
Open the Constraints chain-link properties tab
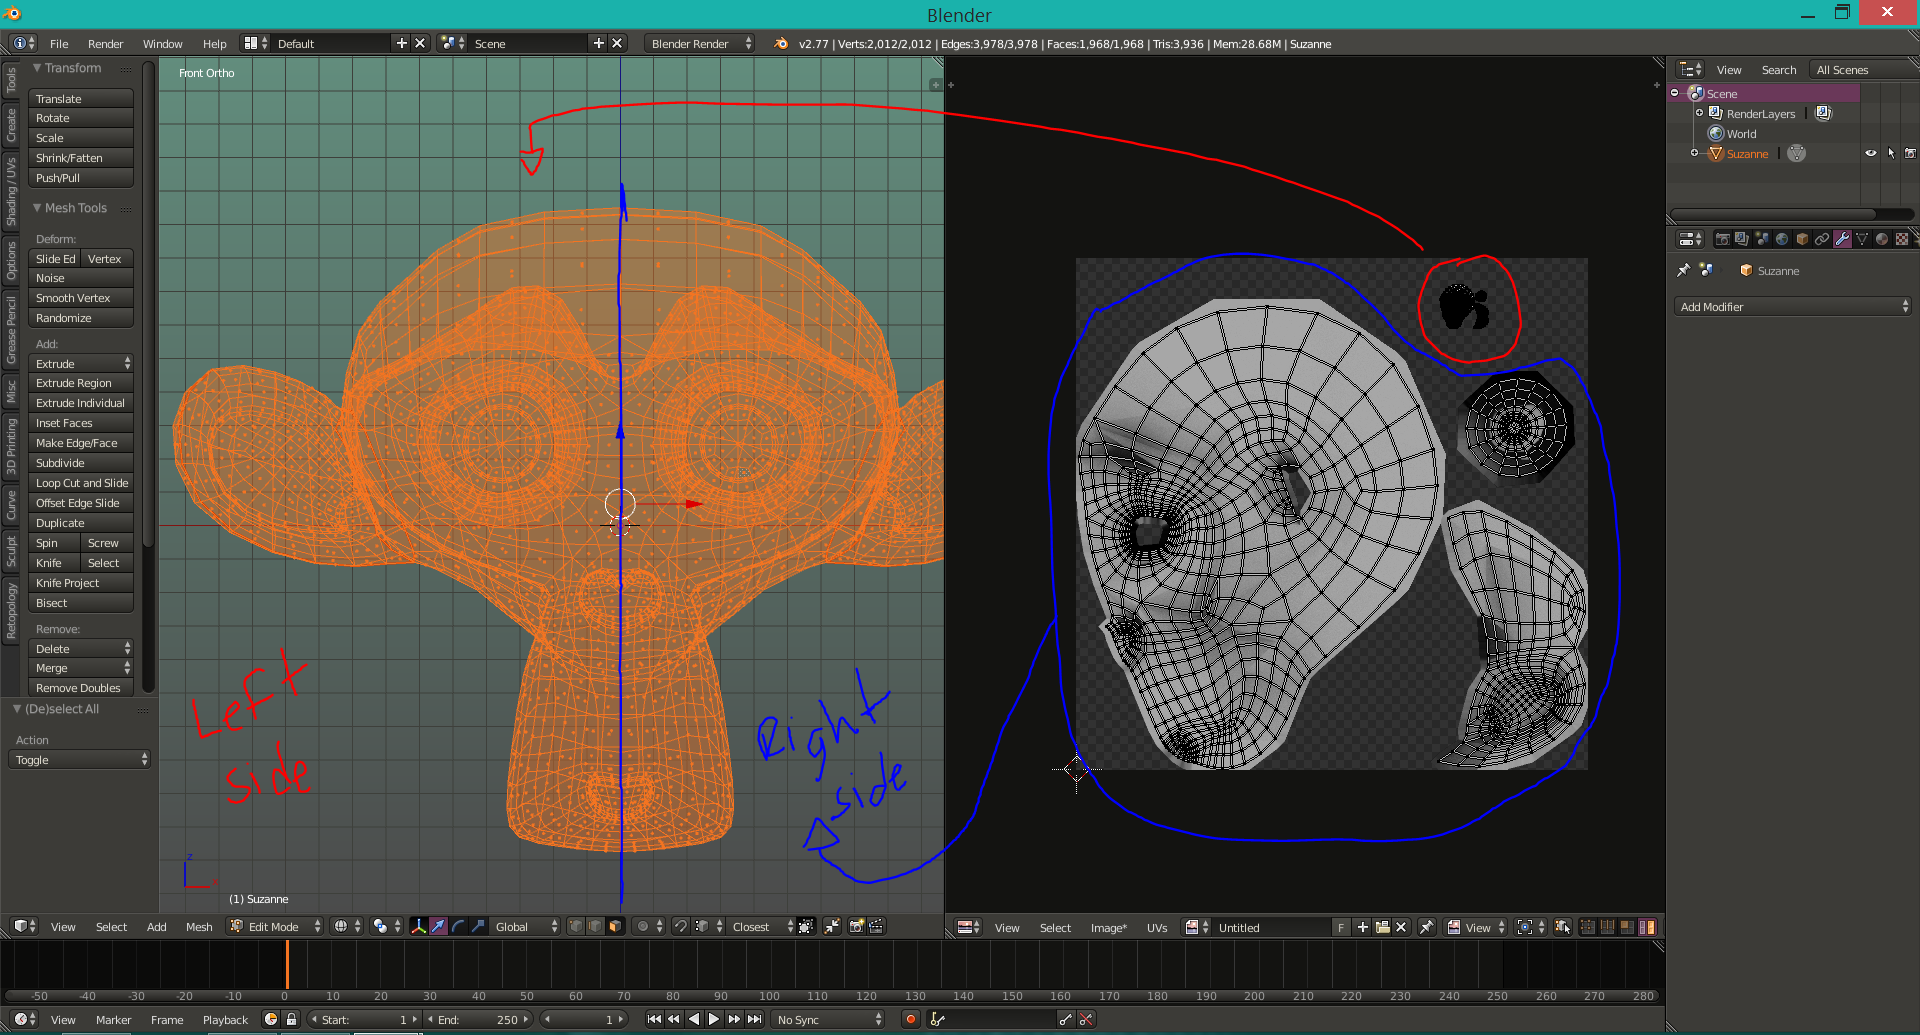pos(1822,239)
